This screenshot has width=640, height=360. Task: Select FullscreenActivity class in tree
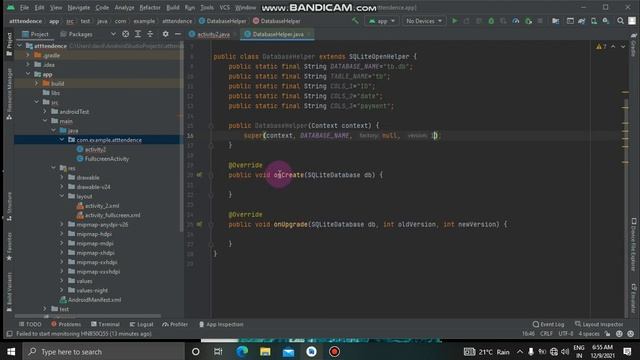coord(102,158)
